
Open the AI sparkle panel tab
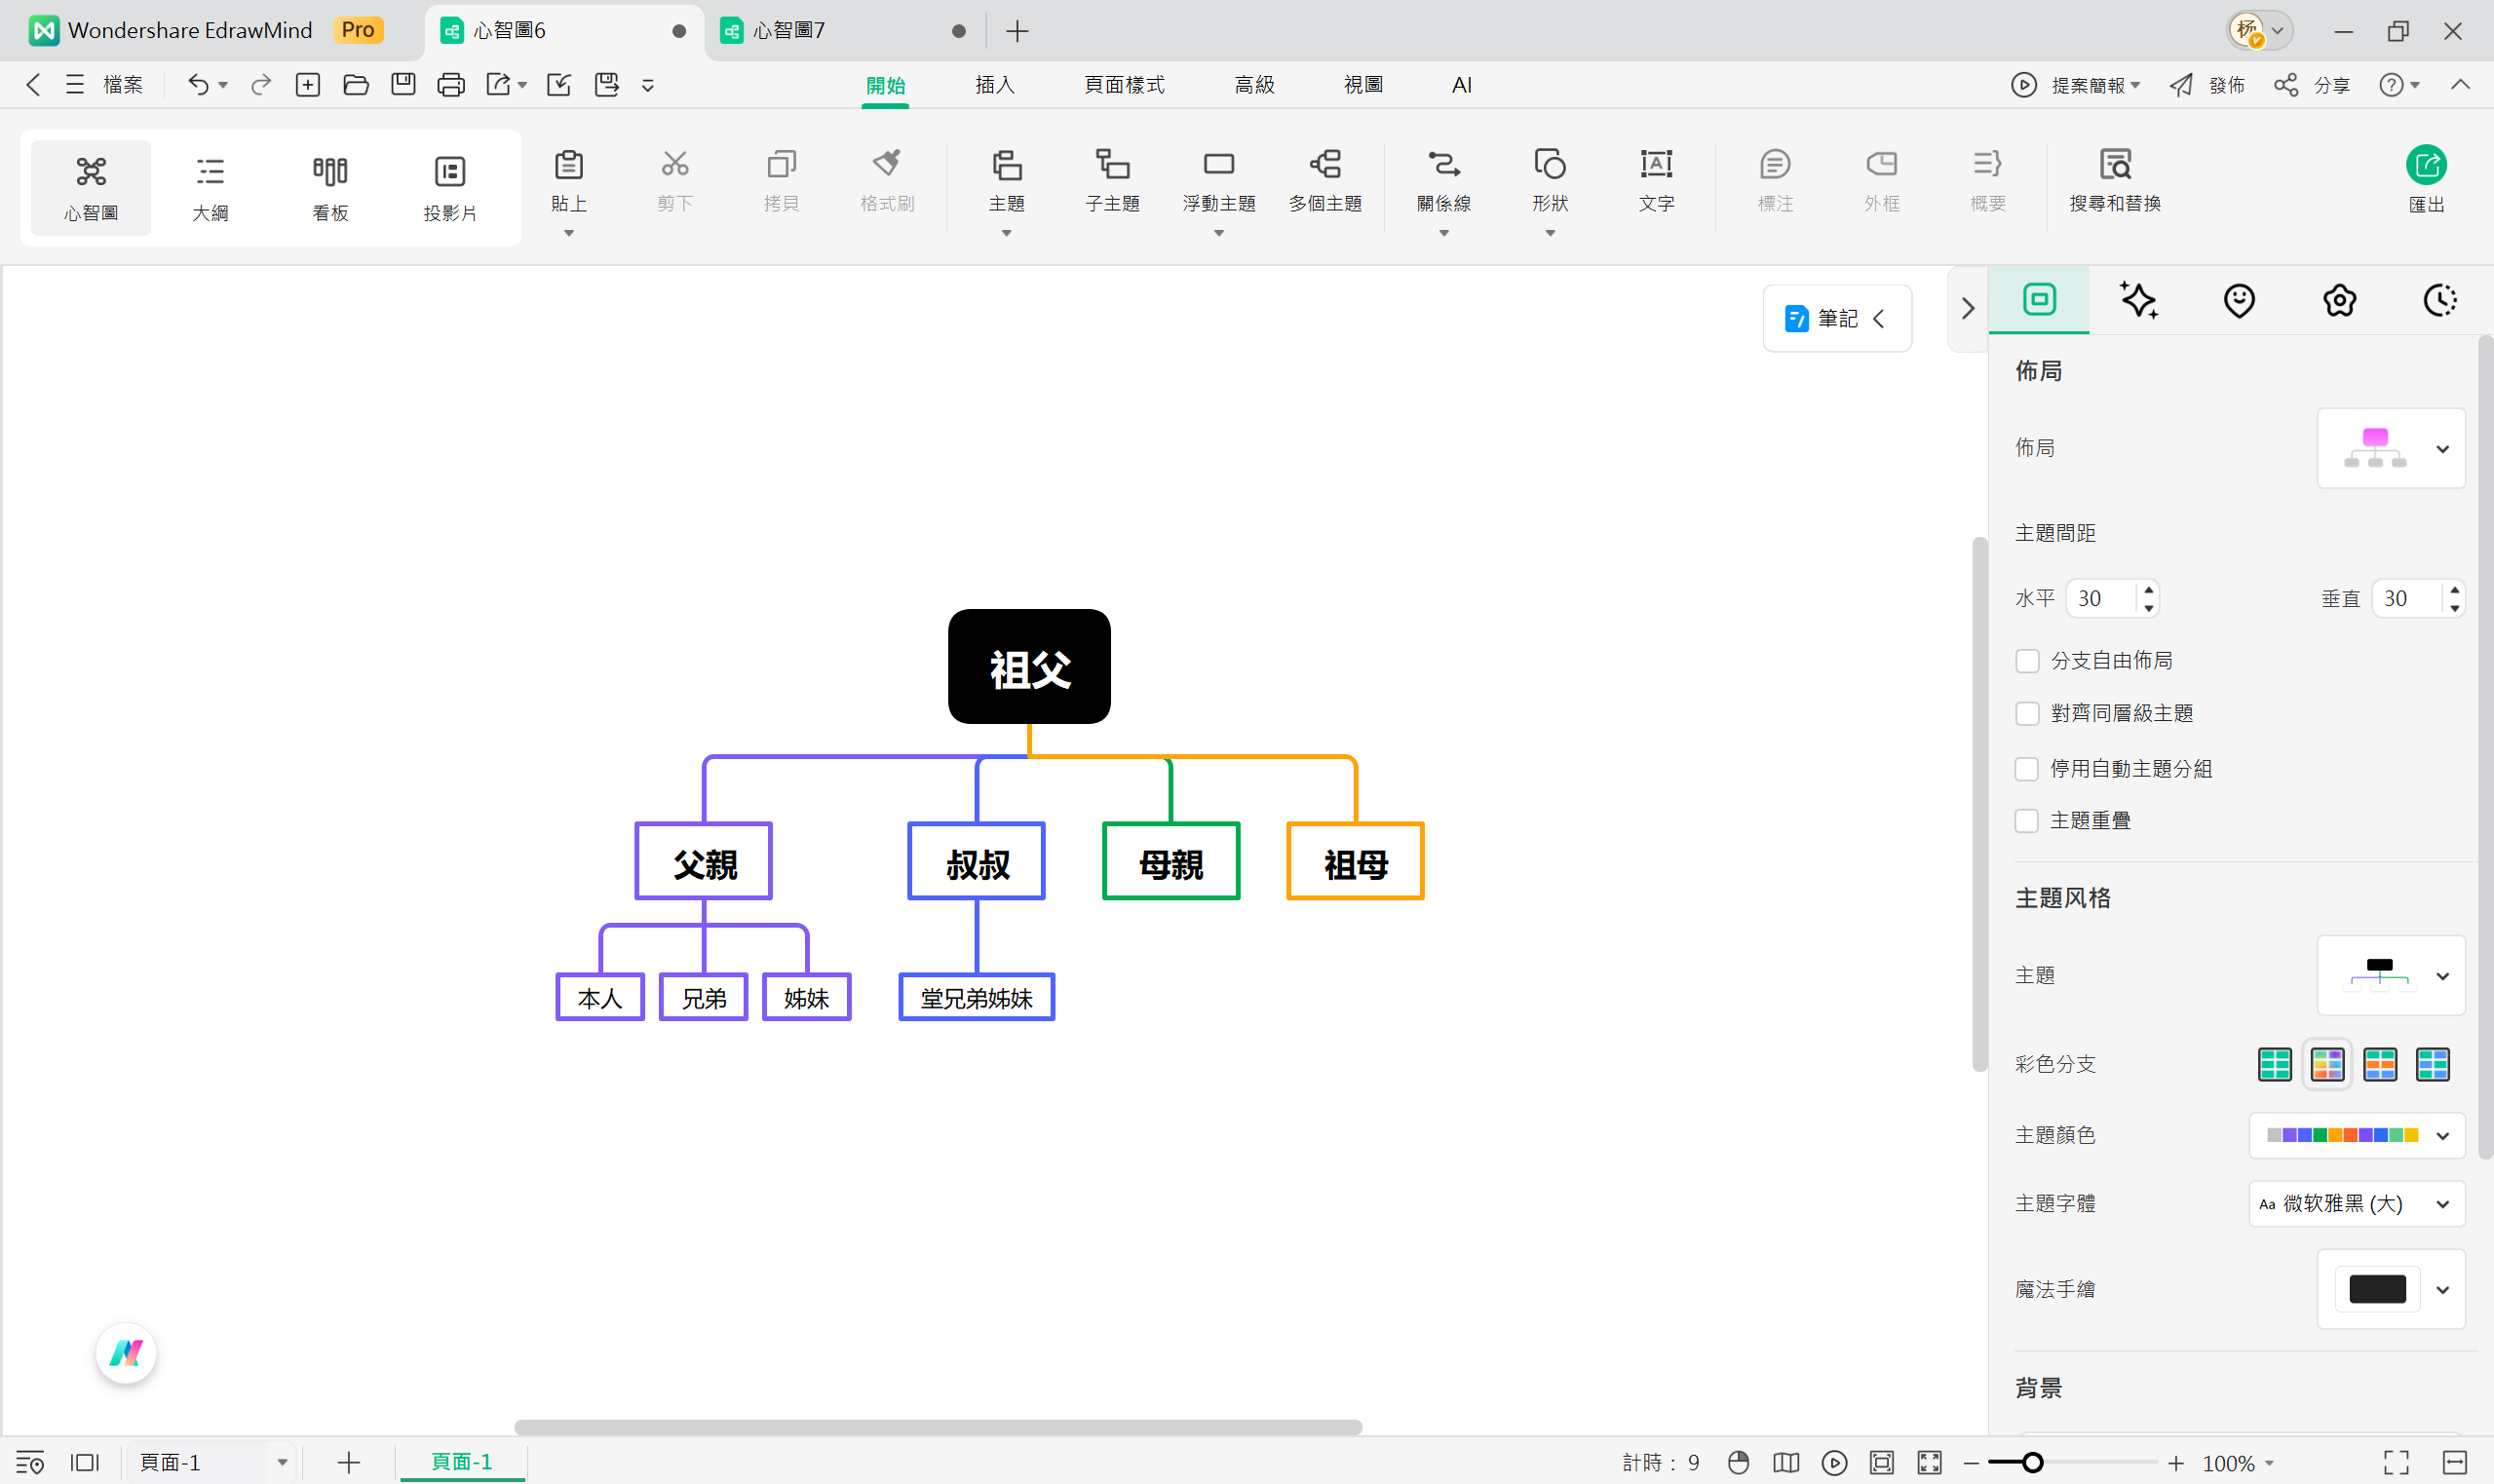2138,300
